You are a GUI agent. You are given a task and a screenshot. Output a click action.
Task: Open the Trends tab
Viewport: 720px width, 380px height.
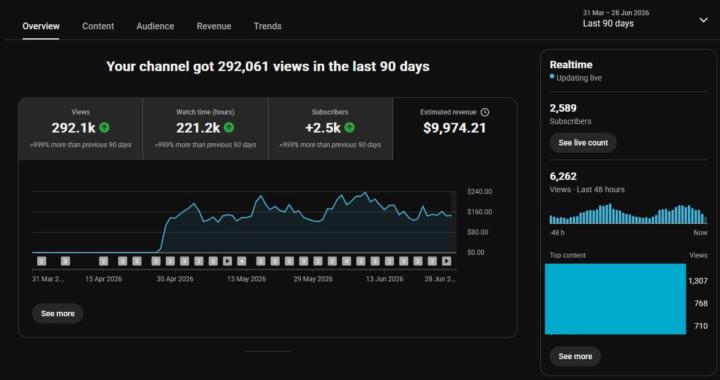[x=268, y=26]
